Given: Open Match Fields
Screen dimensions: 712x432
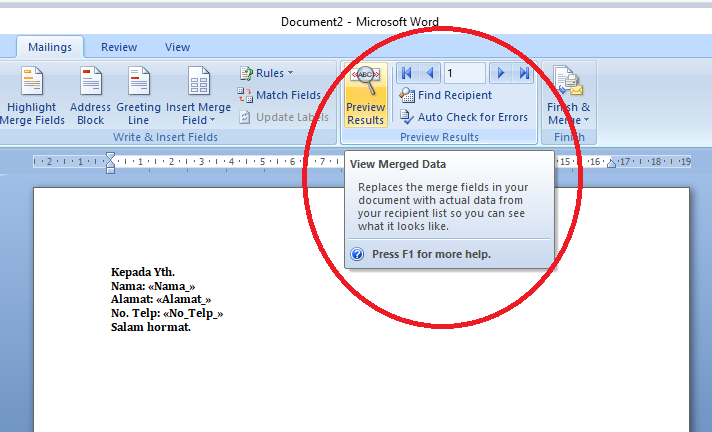Looking at the screenshot, I should [279, 95].
